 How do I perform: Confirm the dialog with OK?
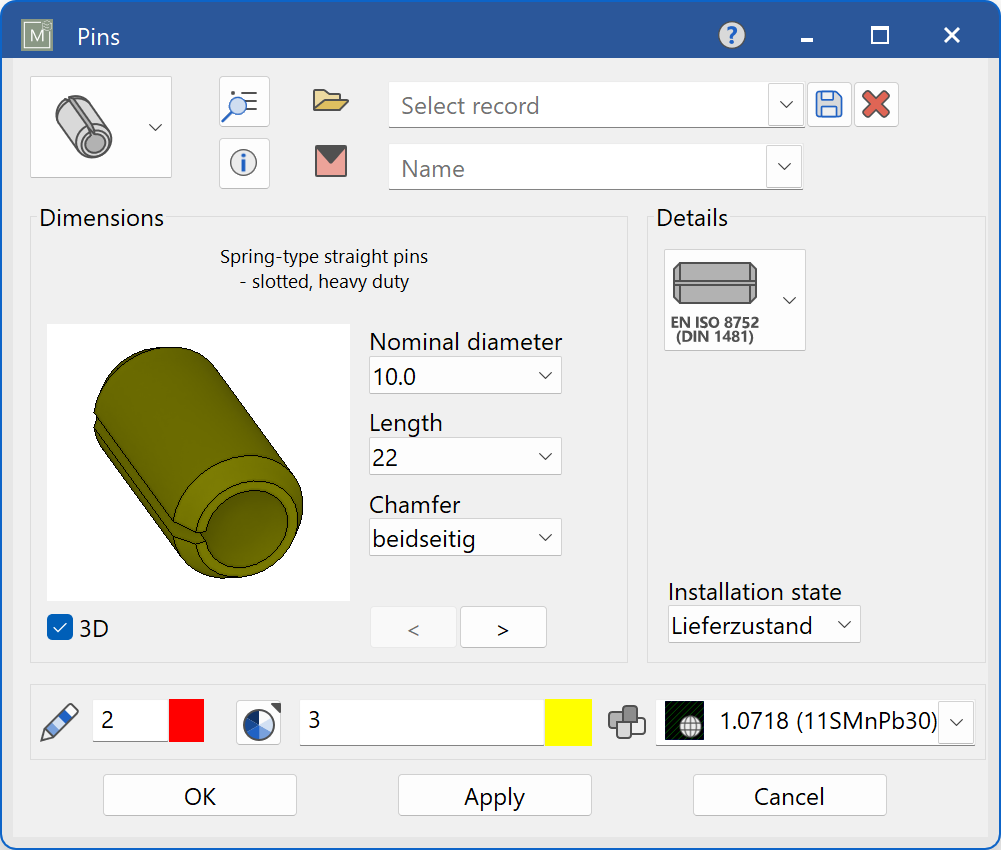(199, 795)
